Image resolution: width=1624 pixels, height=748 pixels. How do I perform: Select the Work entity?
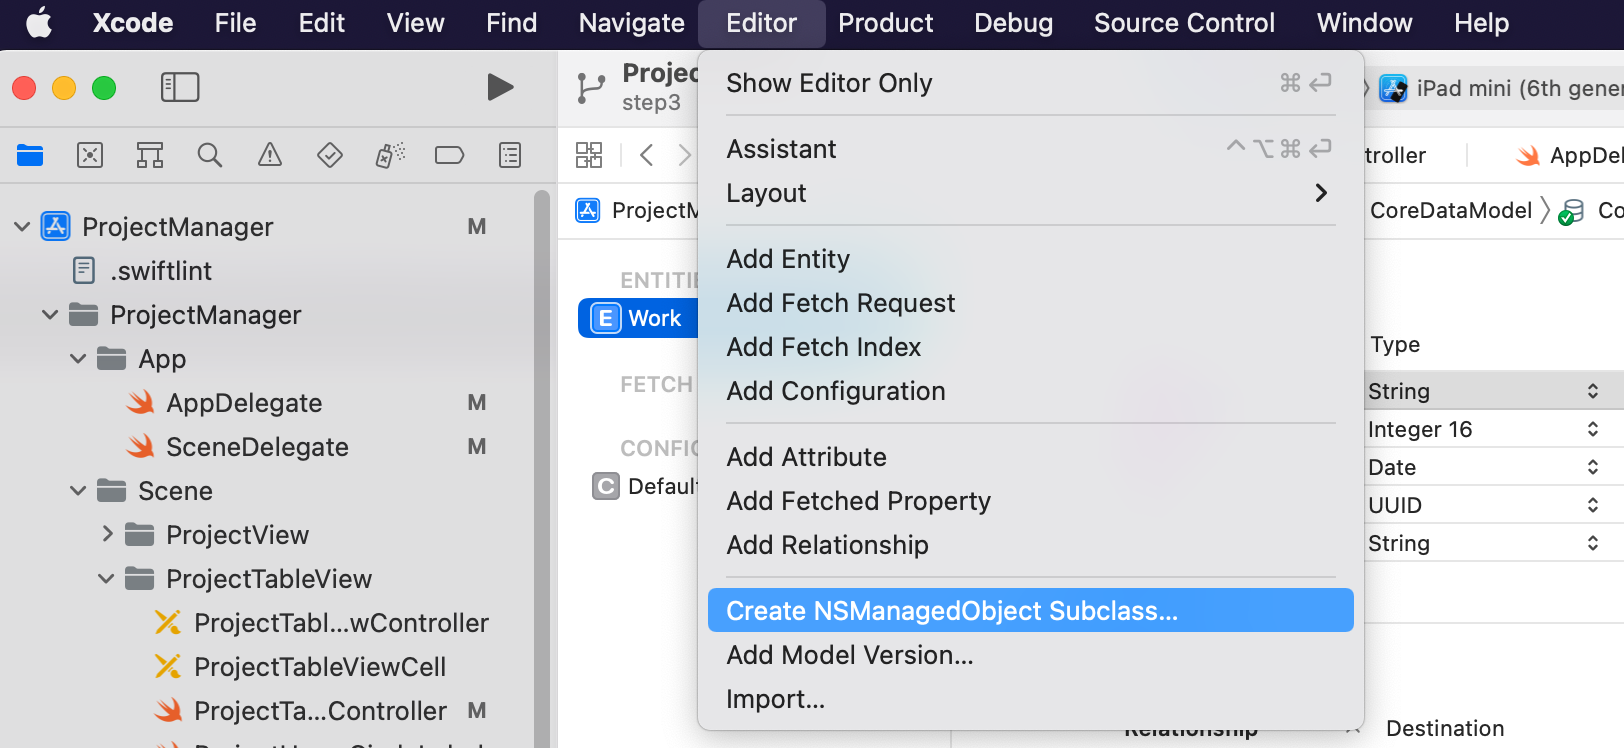pos(637,318)
